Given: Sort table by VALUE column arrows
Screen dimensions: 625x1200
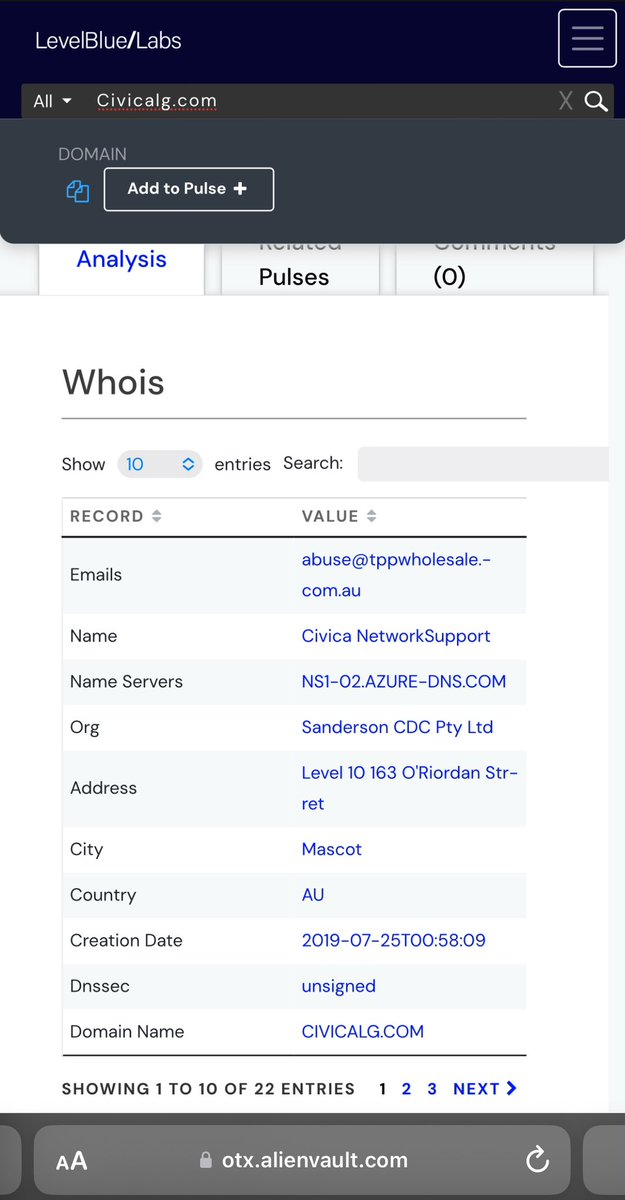Looking at the screenshot, I should (x=371, y=516).
